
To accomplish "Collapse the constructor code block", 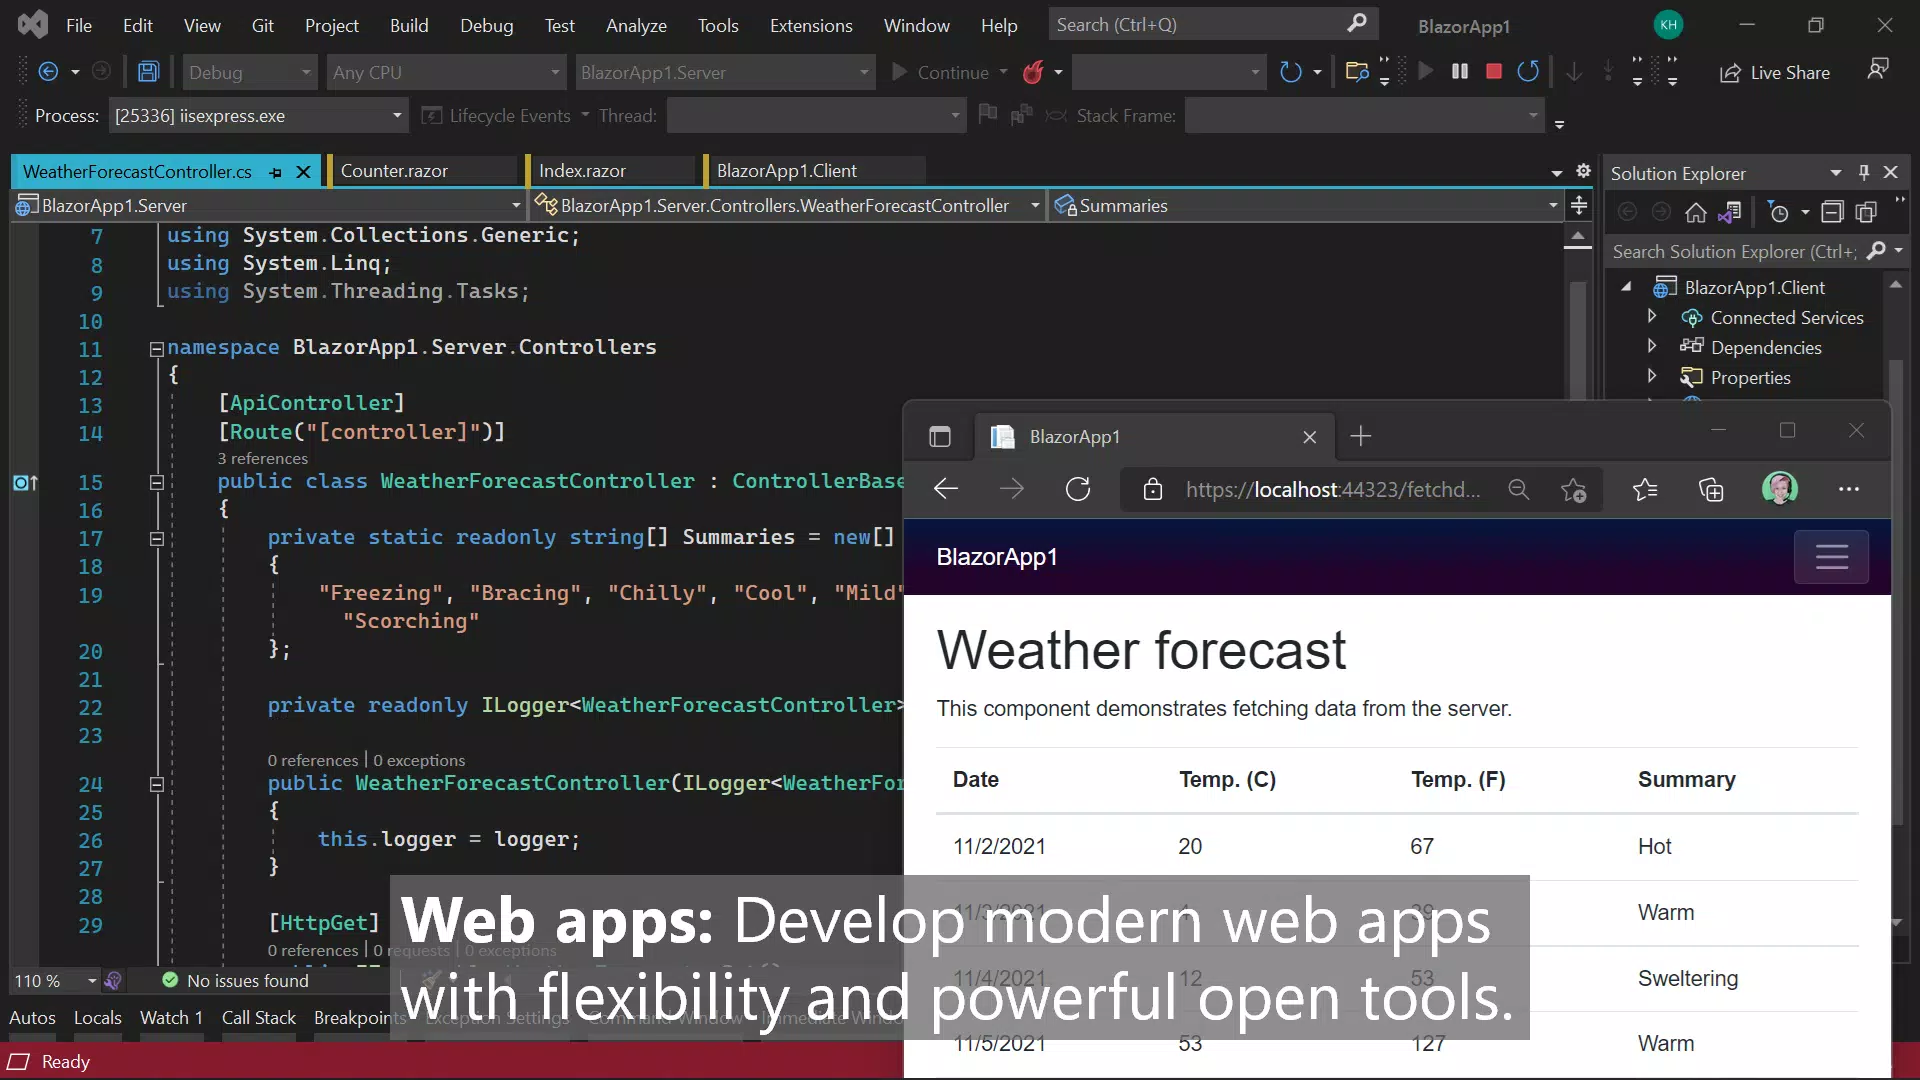I will [x=157, y=784].
